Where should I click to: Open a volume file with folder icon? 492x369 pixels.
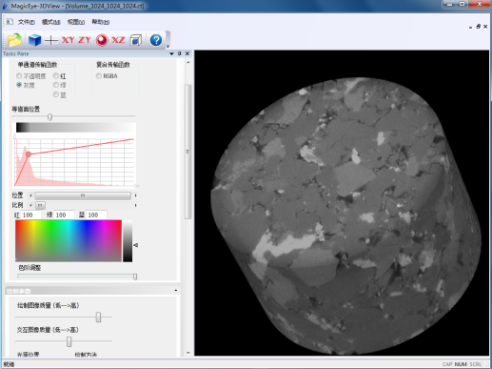(15, 40)
